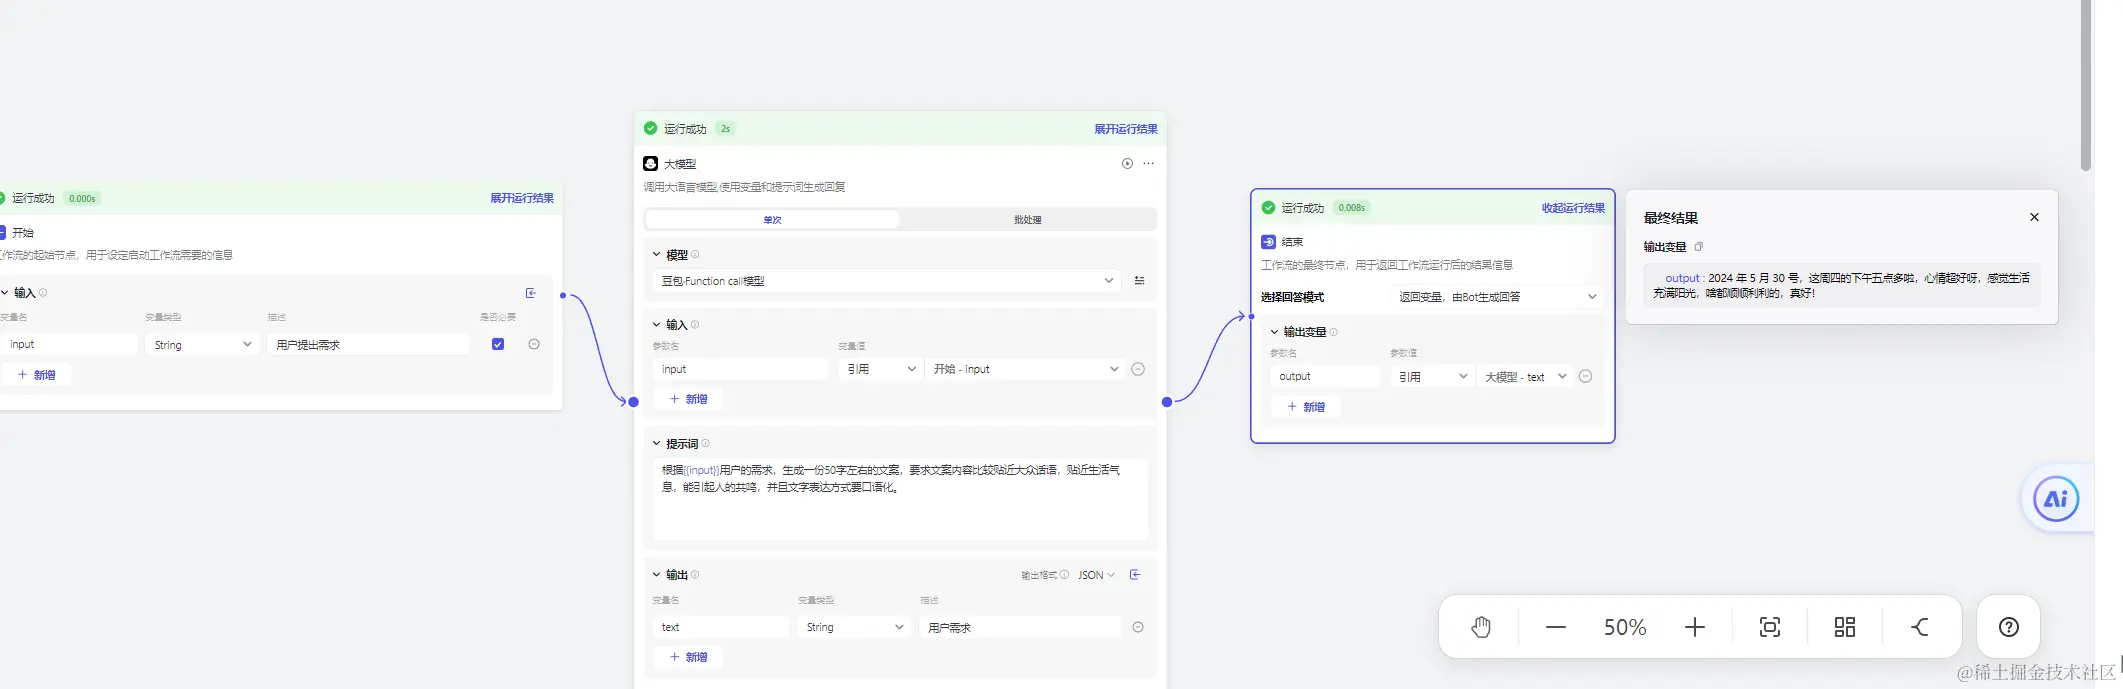
Task: Add new output variable in 大模型 node
Action: 689,657
